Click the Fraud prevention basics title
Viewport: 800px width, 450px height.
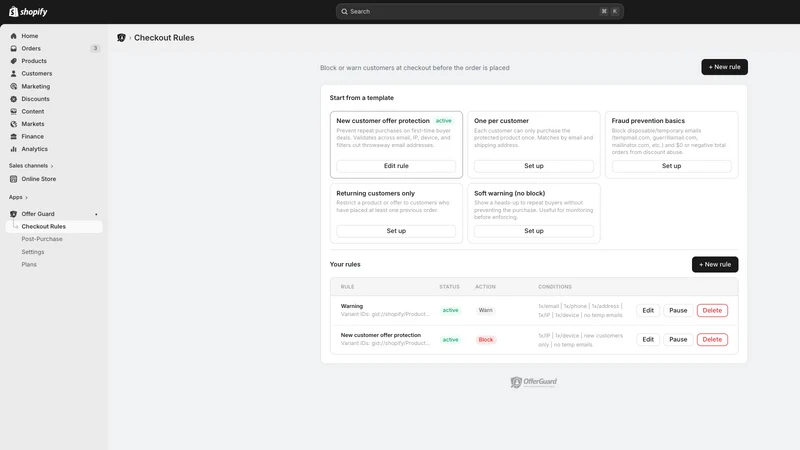point(648,121)
